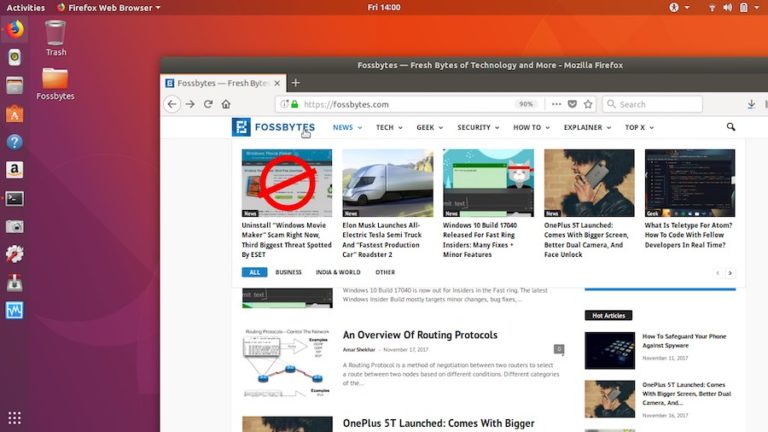Open the page actions three-dot menu
The width and height of the screenshot is (768, 432).
pyautogui.click(x=556, y=104)
